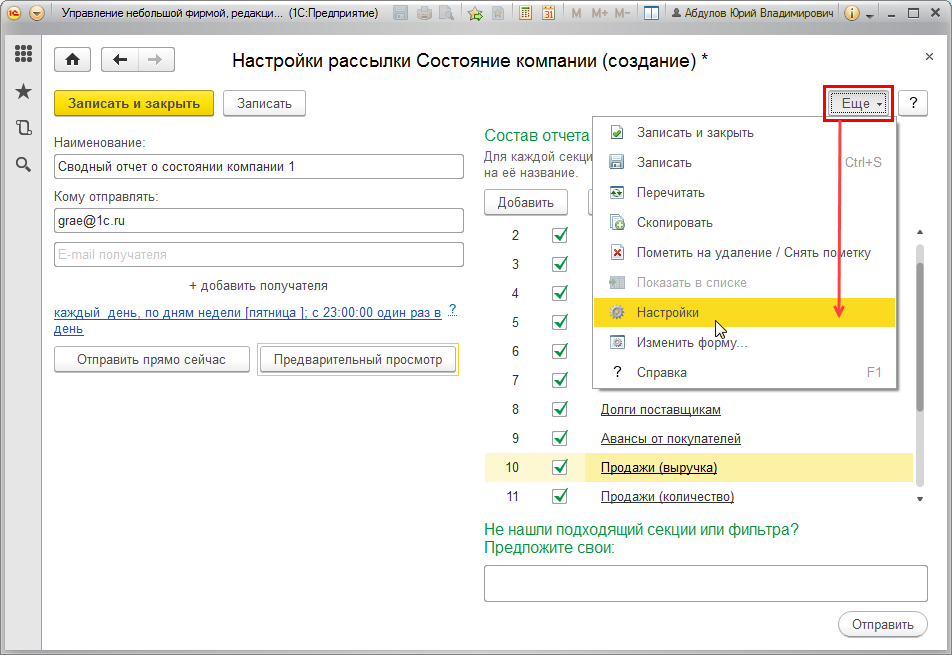Click the Search magnifier in sidebar

[x=23, y=164]
